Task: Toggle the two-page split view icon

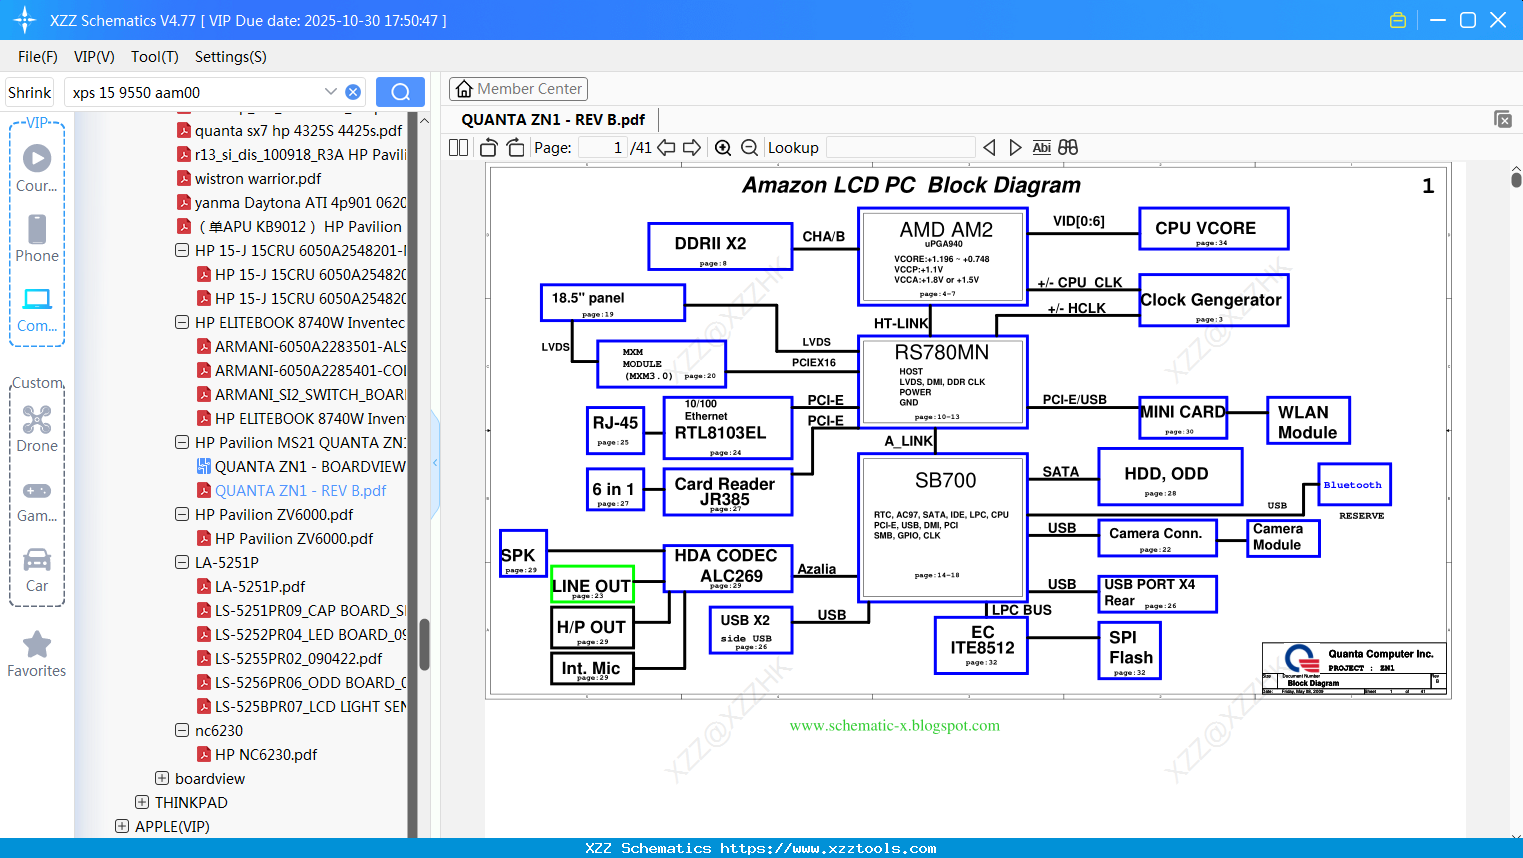Action: 458,147
